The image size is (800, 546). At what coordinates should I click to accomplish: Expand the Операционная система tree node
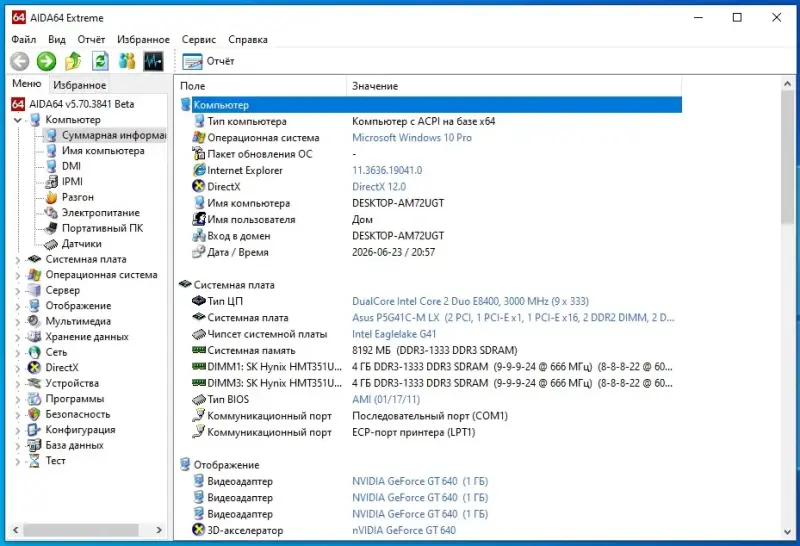[18, 275]
